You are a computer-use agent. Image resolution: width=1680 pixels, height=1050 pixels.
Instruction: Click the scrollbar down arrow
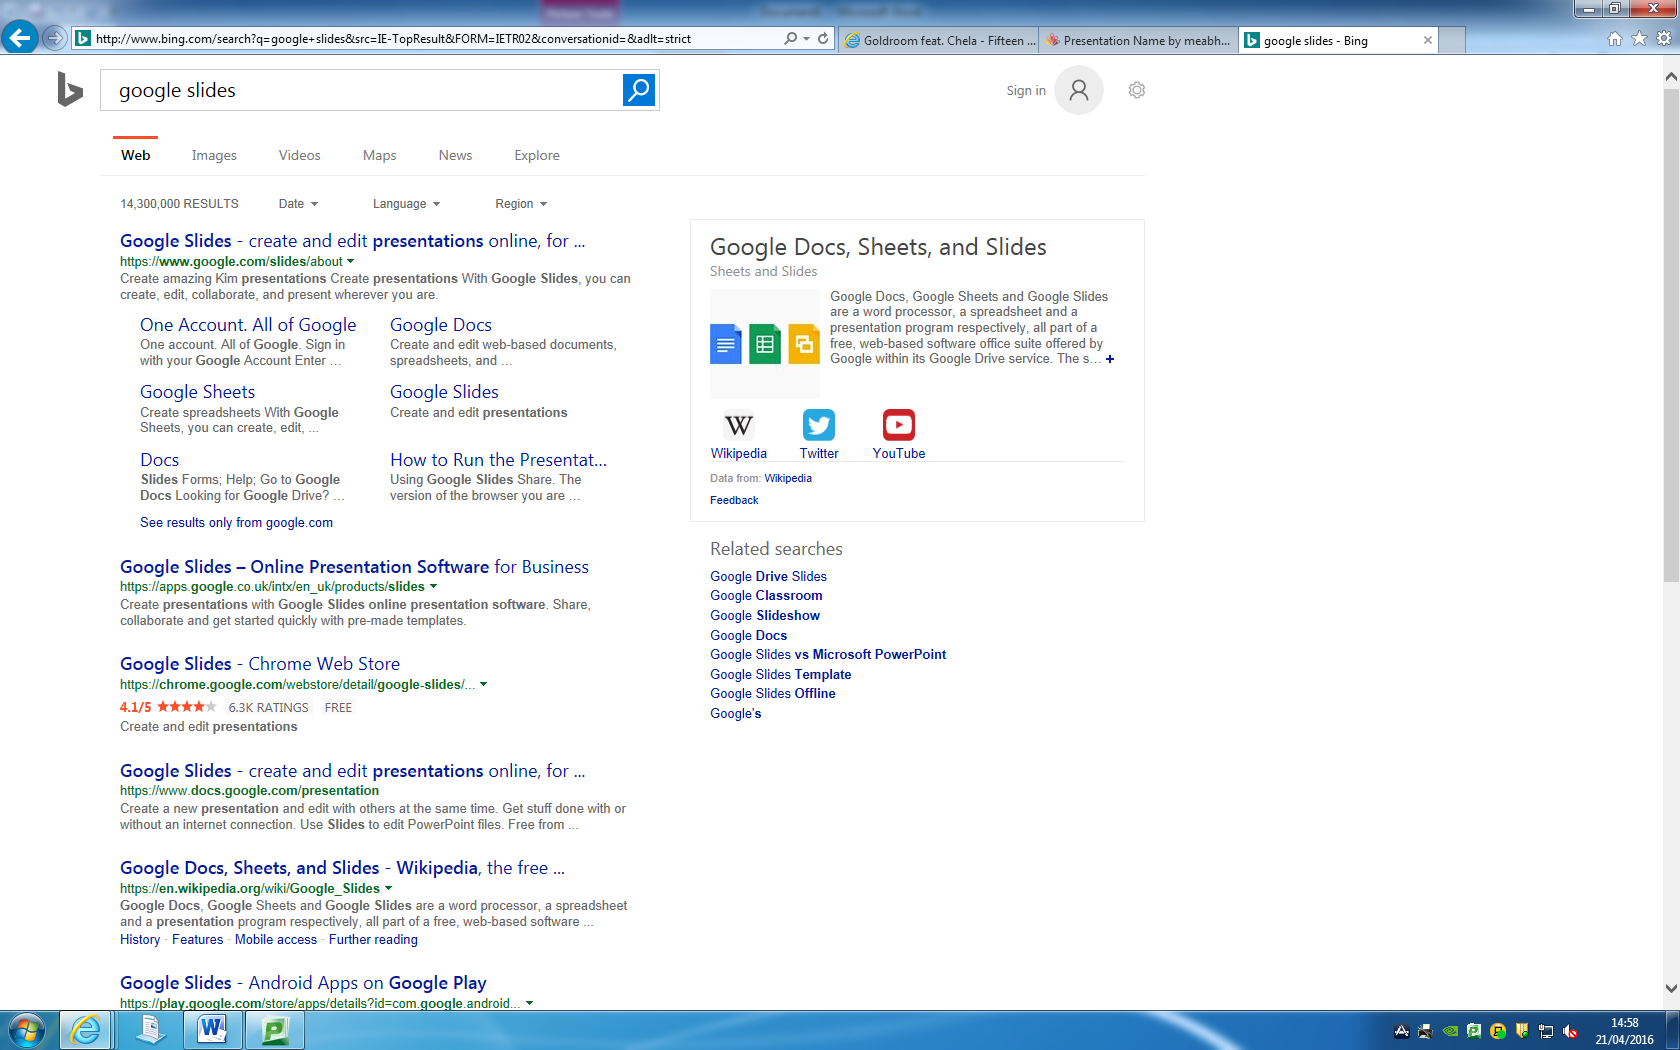1671,988
